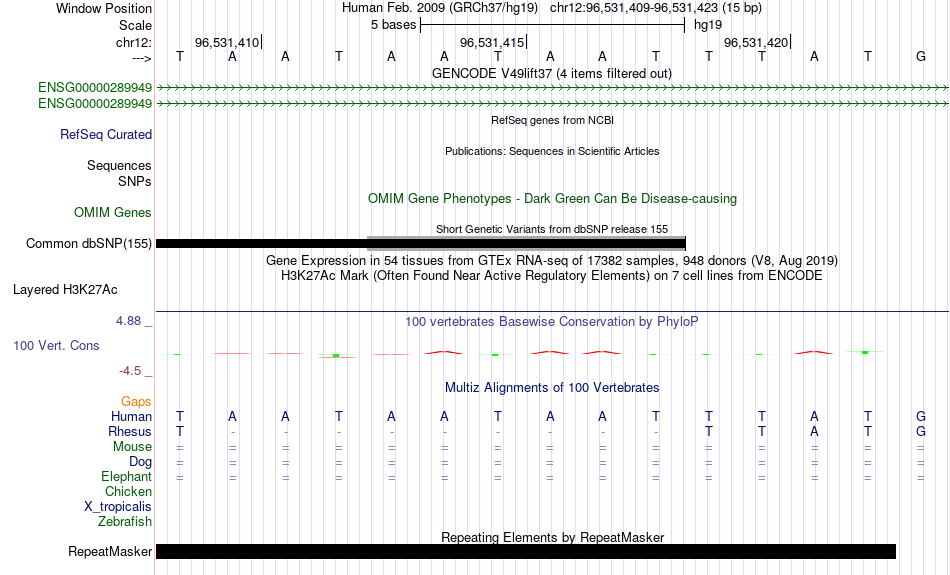
Task: Click the GTEx Gene Expression title line
Action: pos(552,261)
